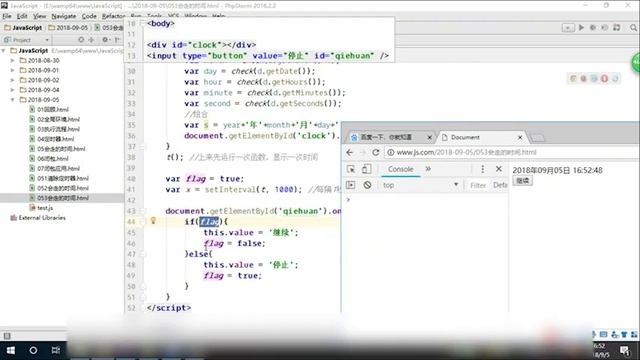Screen dimensions: 640x360
Task: Show more DevTools tabs chevron
Action: point(428,169)
